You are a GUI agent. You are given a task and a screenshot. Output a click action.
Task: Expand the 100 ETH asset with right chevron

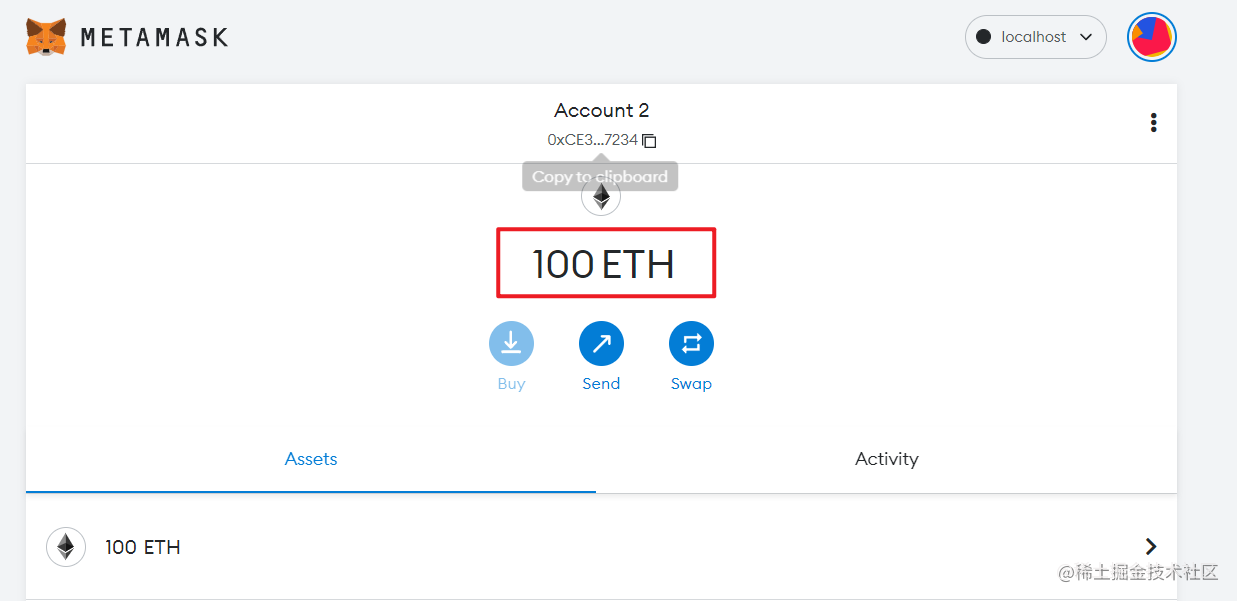pos(1151,546)
